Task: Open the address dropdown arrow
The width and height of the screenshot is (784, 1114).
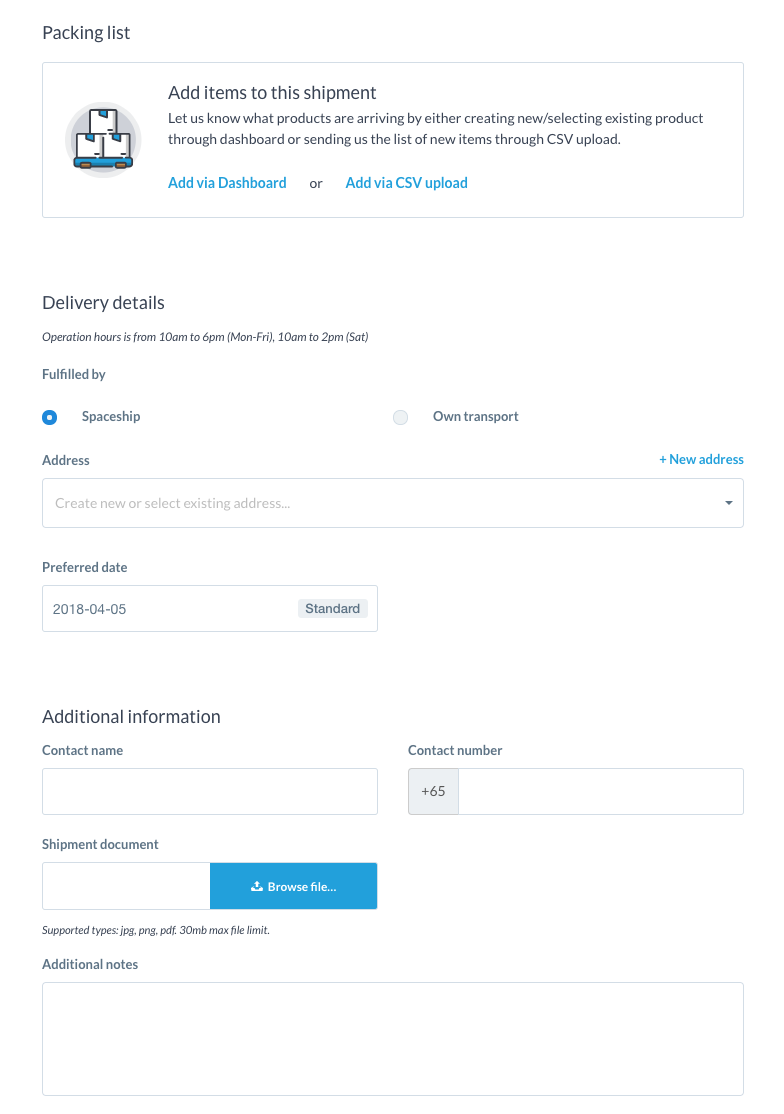Action: (x=729, y=503)
